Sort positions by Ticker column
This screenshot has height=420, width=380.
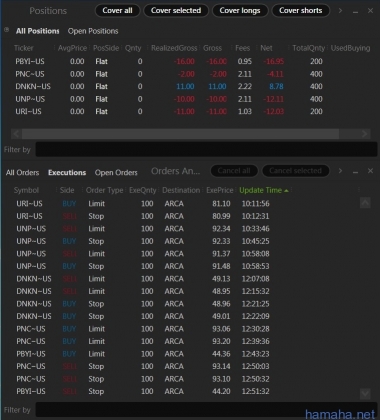point(24,48)
